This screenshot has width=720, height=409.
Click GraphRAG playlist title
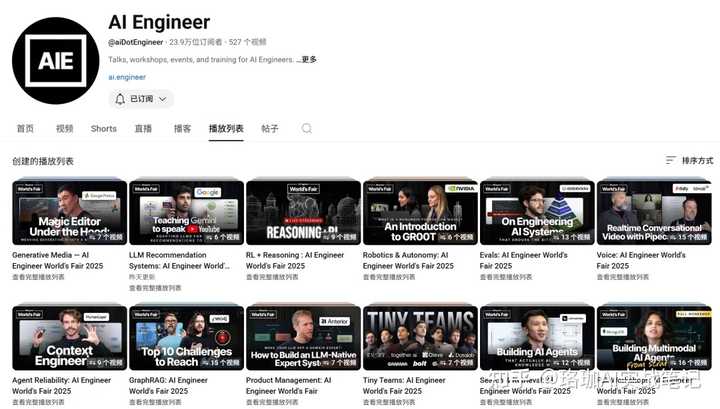coord(168,386)
